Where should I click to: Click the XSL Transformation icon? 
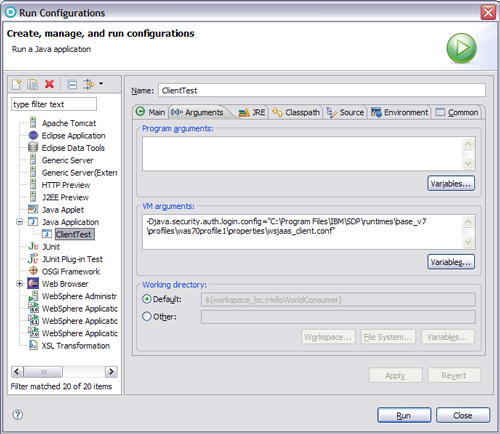pyautogui.click(x=33, y=345)
